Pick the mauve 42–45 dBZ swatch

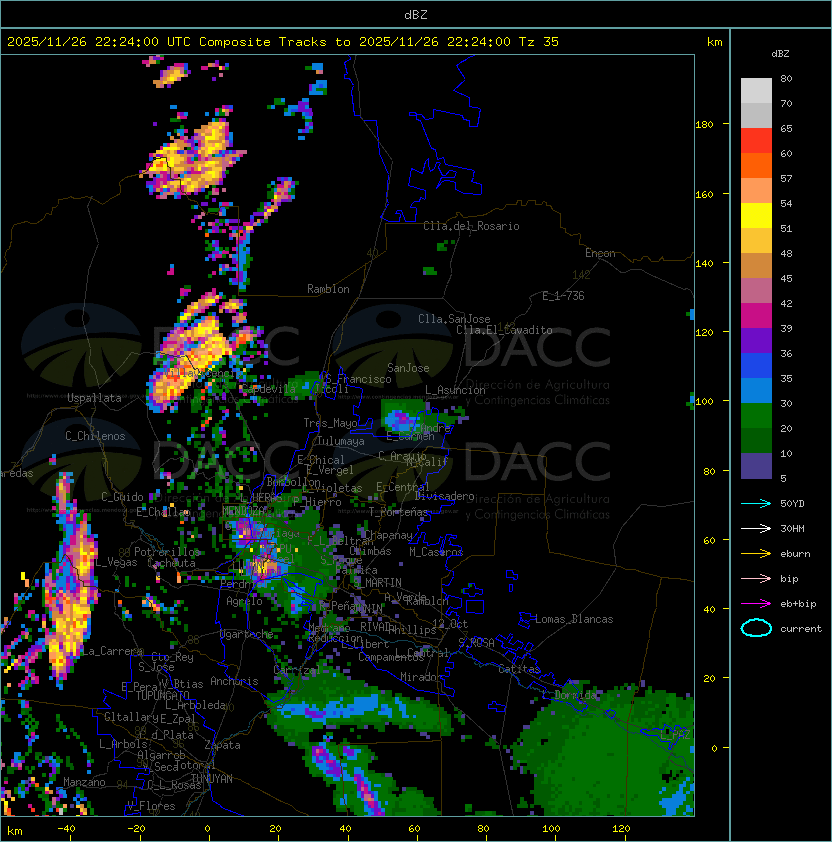coord(756,291)
